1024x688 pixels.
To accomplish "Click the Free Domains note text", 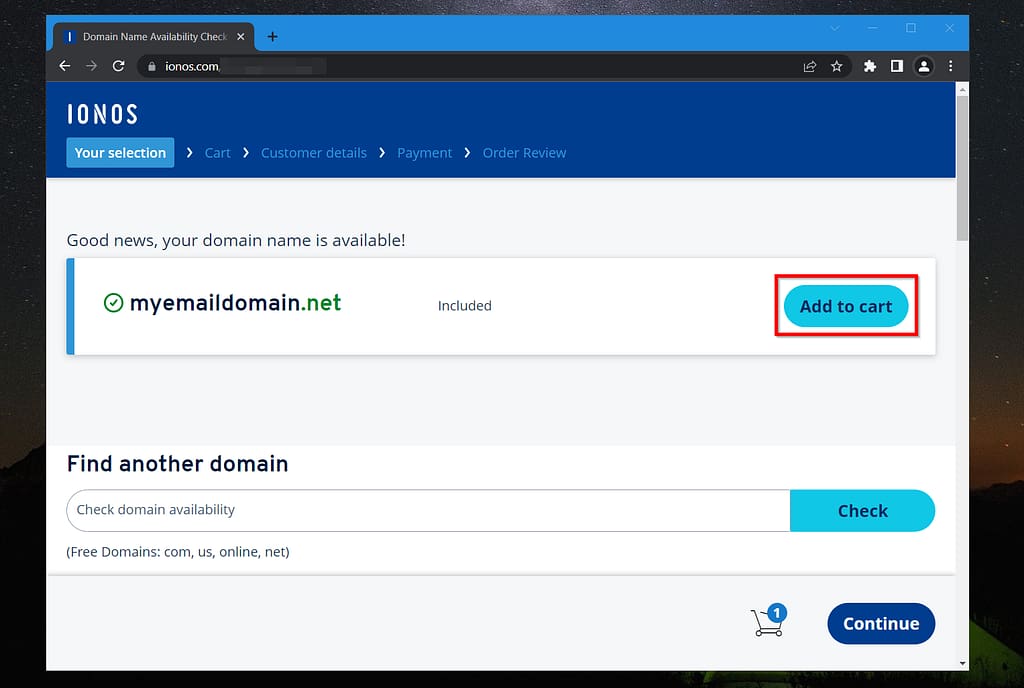I will point(178,552).
